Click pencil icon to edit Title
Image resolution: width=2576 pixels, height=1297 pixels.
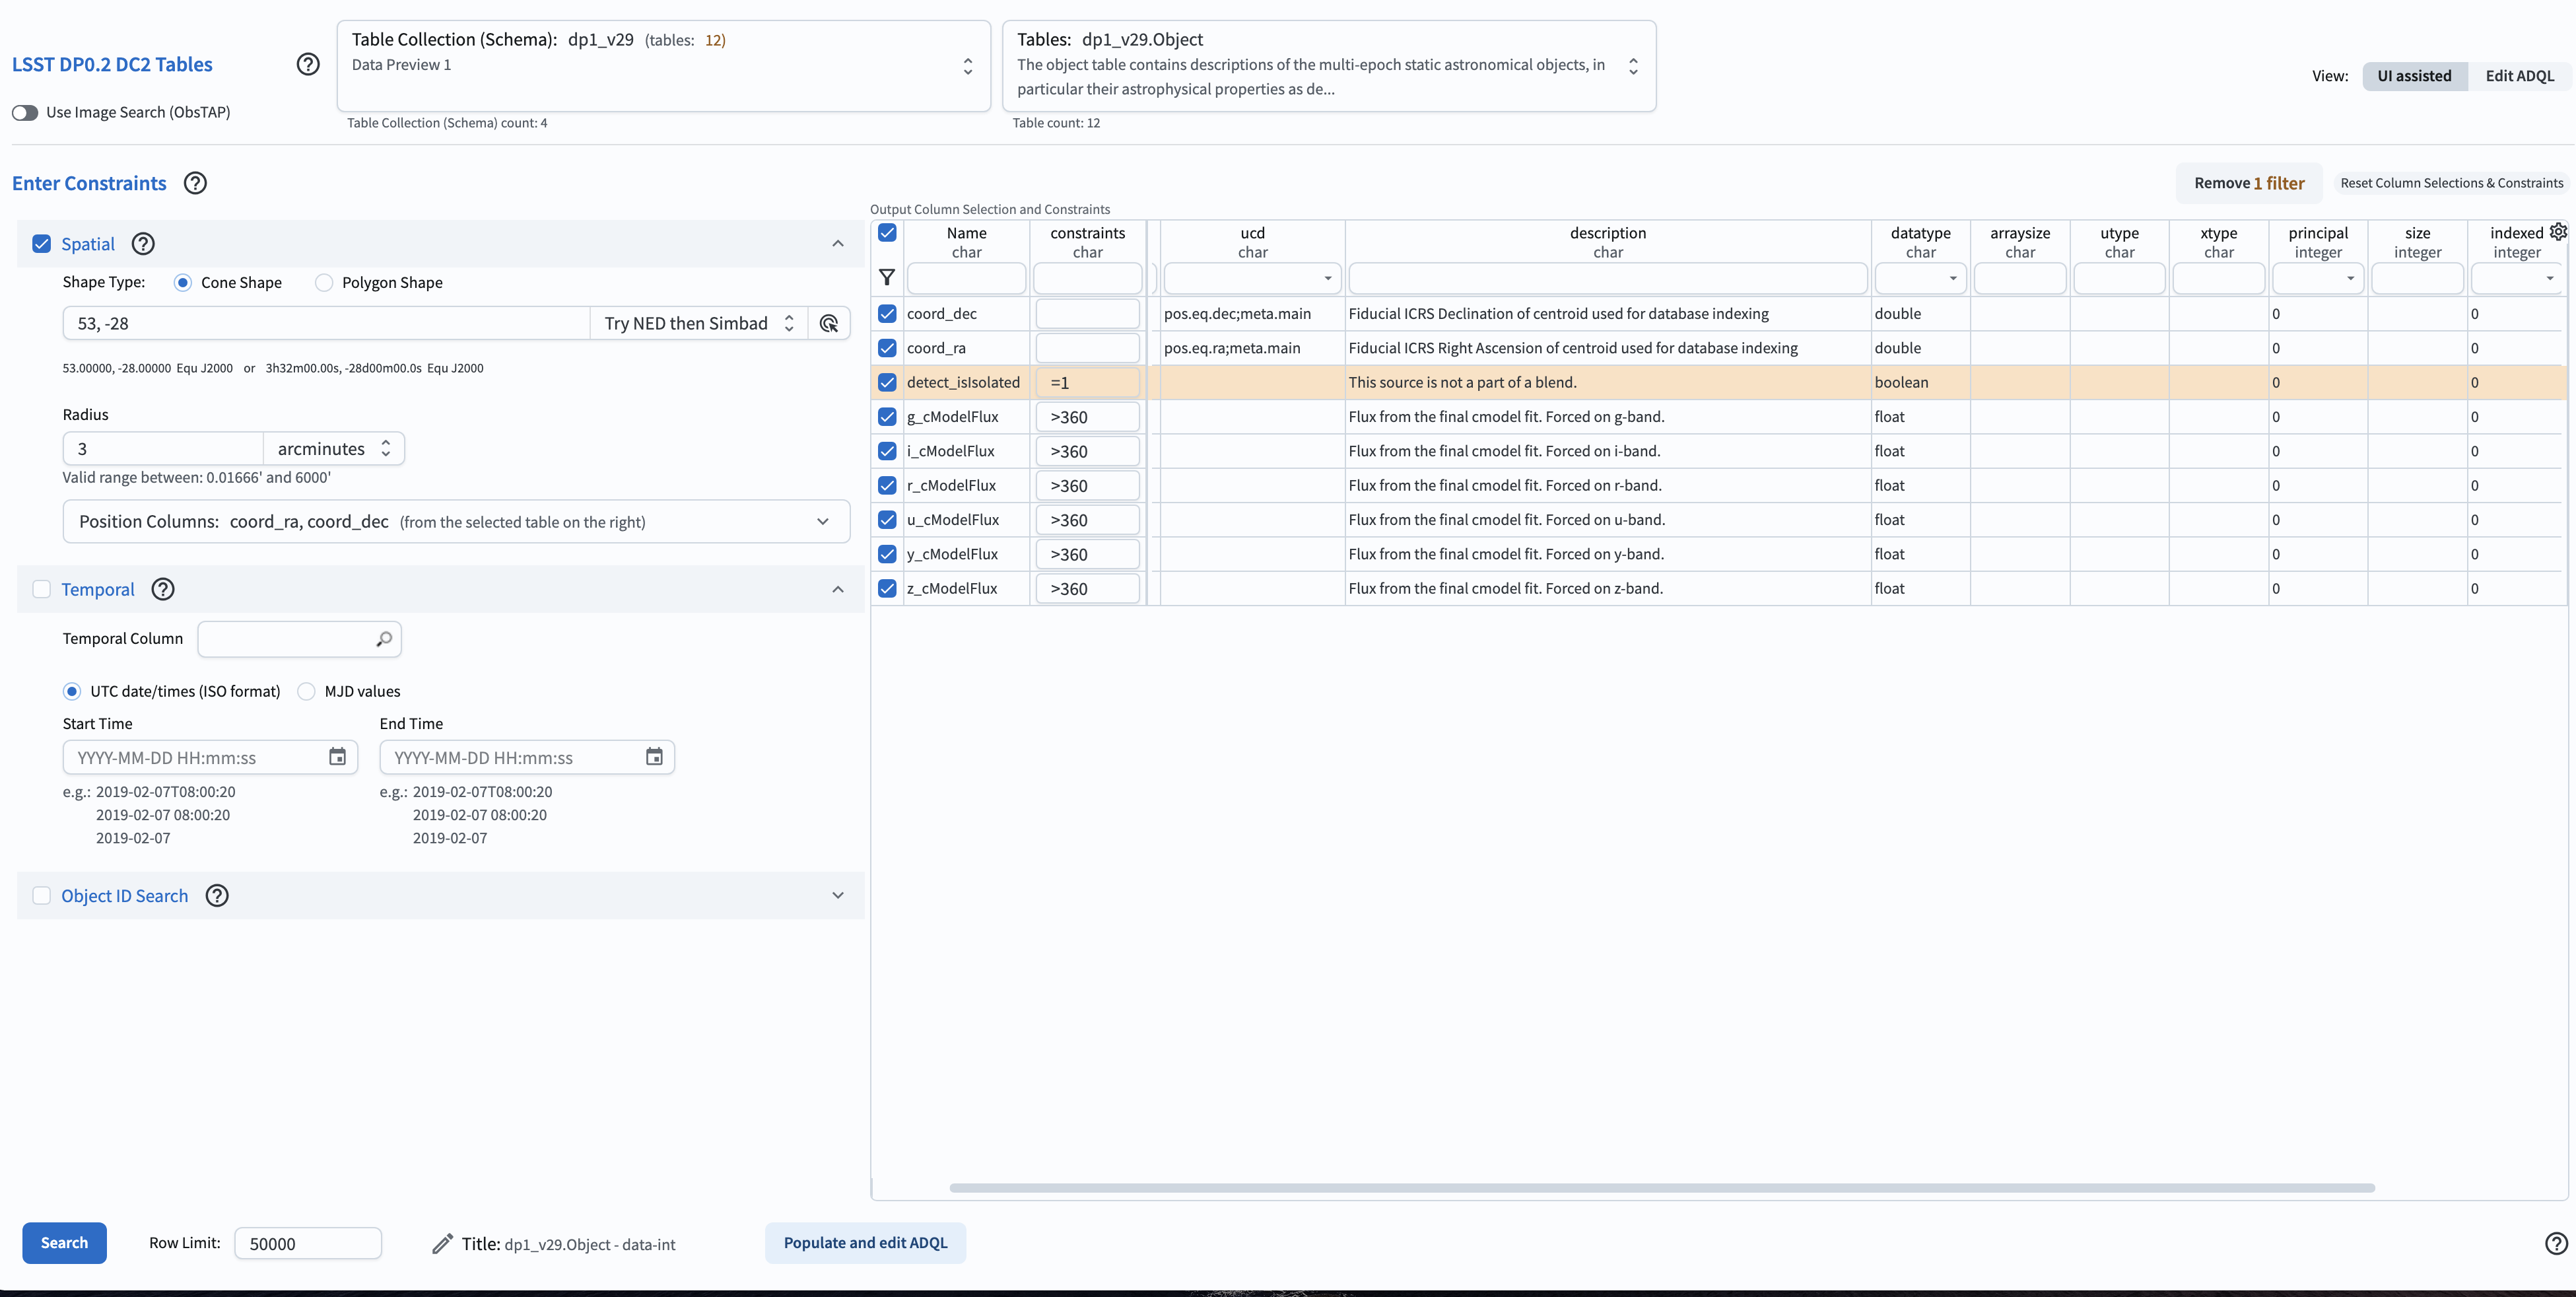tap(442, 1244)
